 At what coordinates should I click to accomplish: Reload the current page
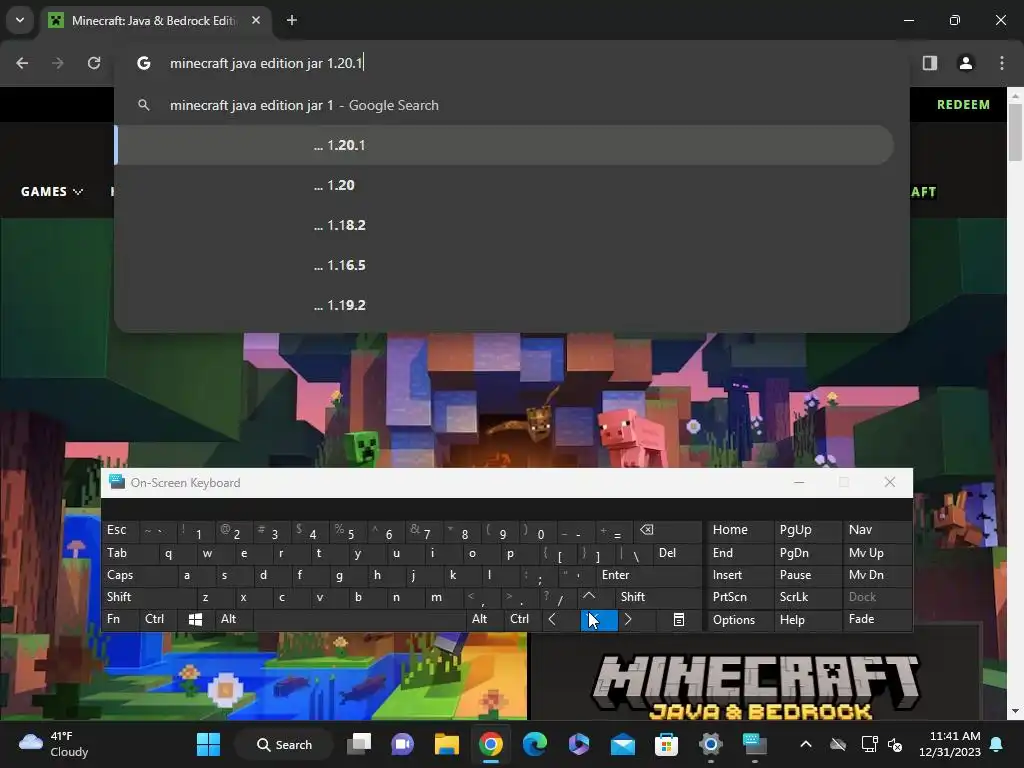click(94, 63)
